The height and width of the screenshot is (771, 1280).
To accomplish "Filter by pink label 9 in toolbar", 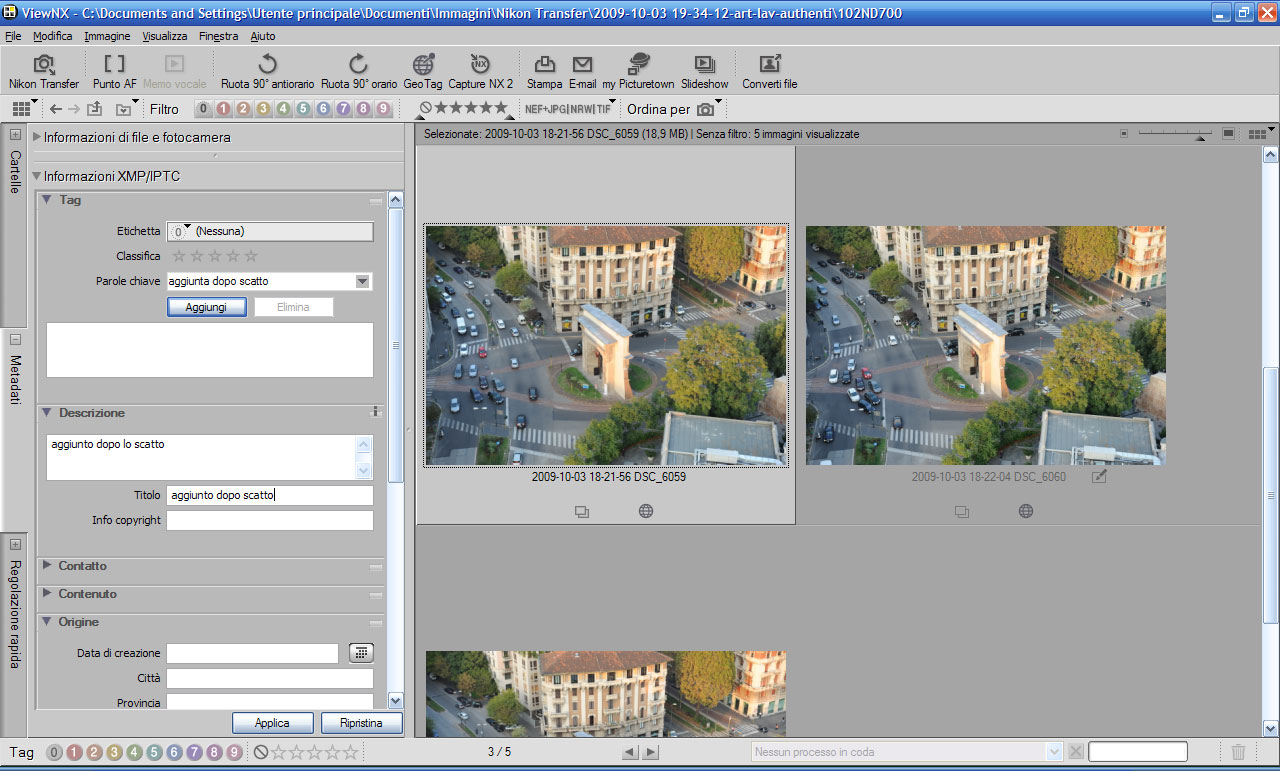I will tap(383, 109).
